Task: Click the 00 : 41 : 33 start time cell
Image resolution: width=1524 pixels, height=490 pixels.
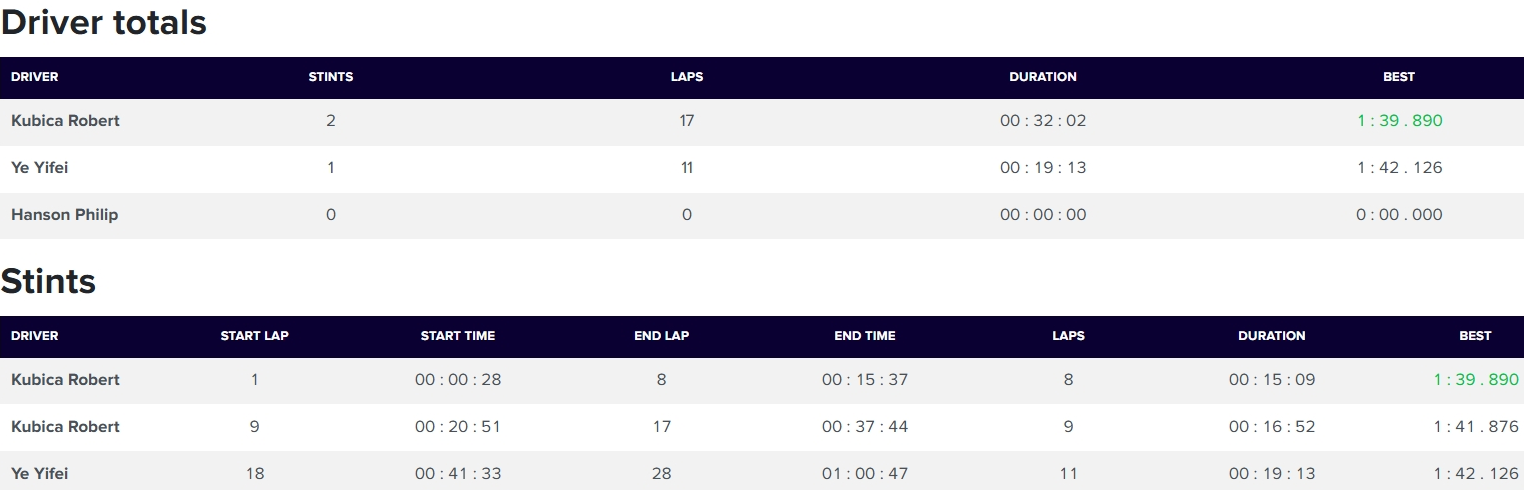Action: point(457,474)
